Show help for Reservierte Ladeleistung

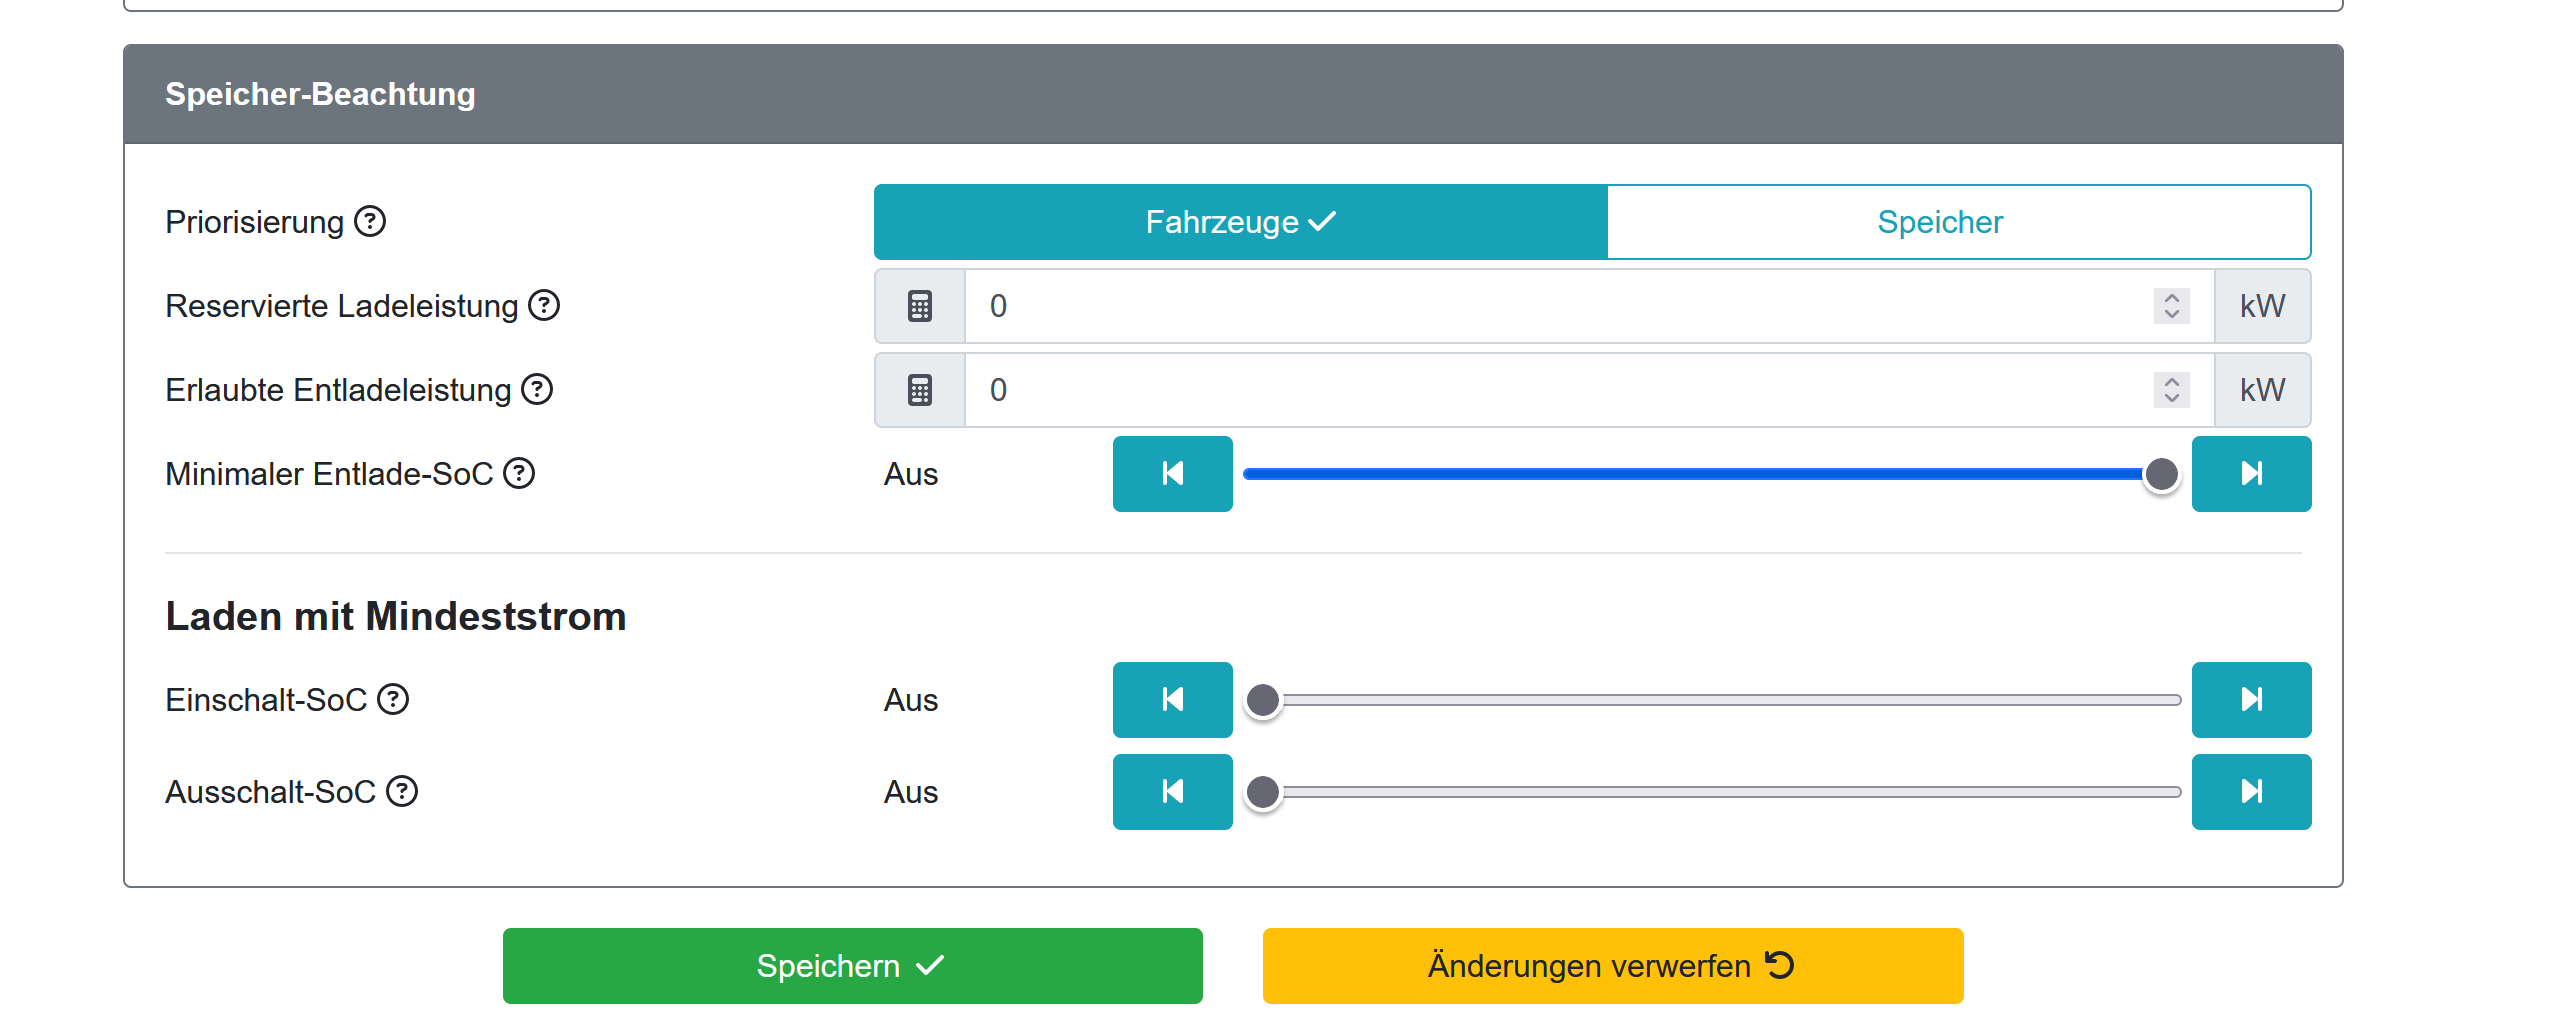pos(544,305)
